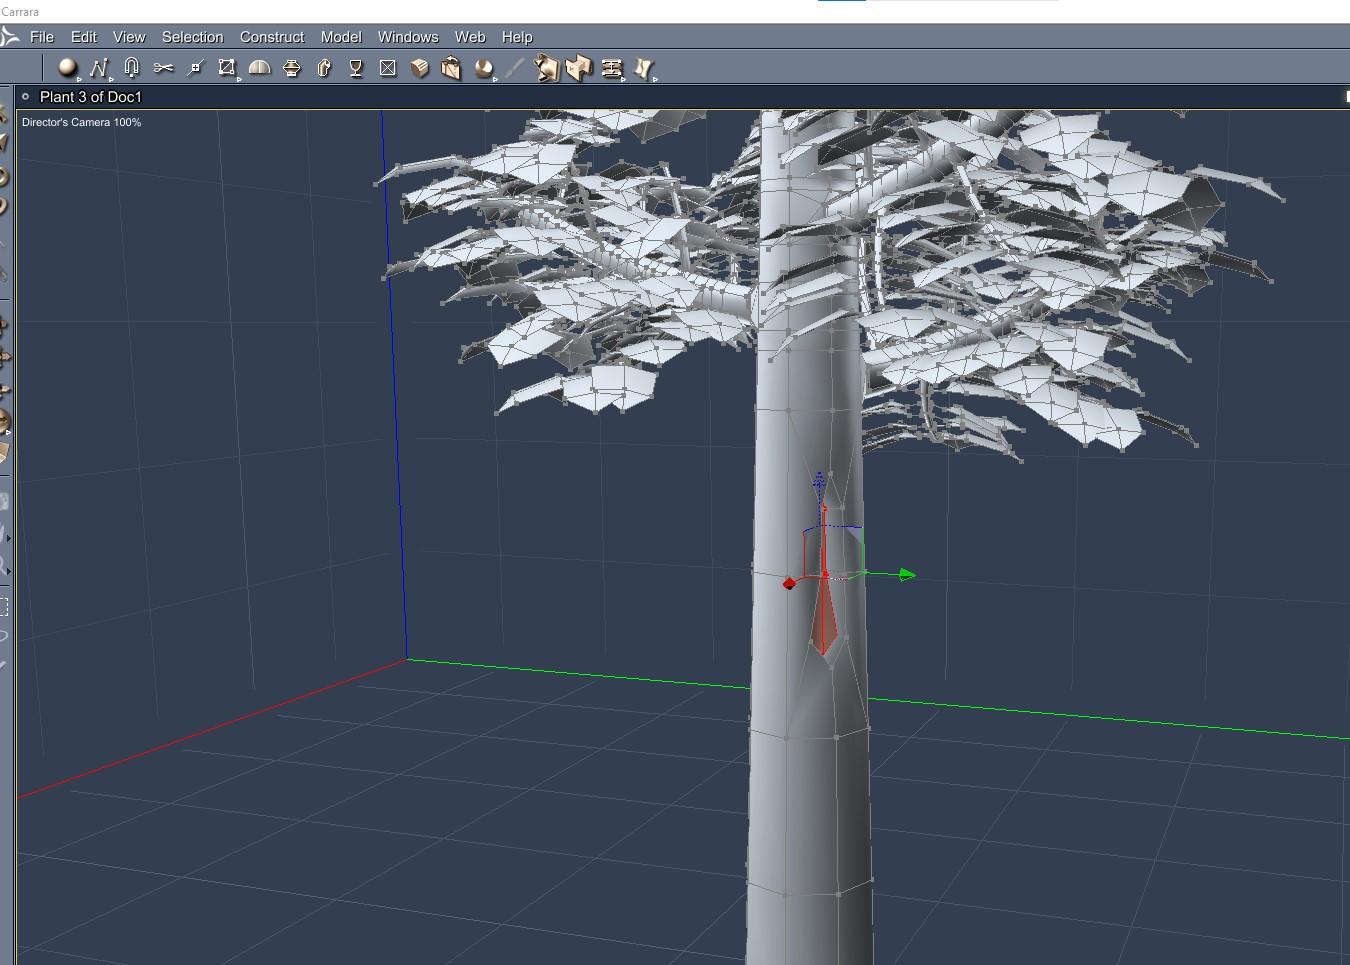
Task: Click the square-with-corner-handles tool icon
Action: (x=227, y=68)
